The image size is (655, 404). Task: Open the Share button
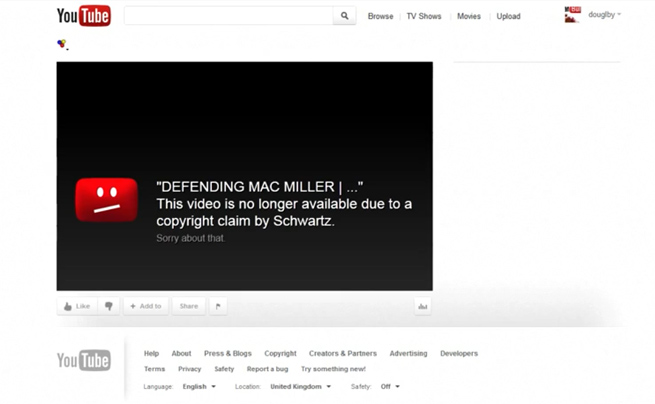[x=189, y=306]
